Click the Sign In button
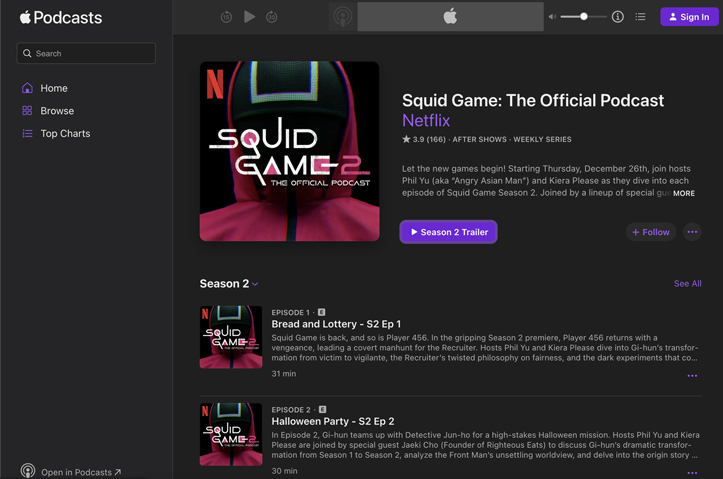 [689, 17]
